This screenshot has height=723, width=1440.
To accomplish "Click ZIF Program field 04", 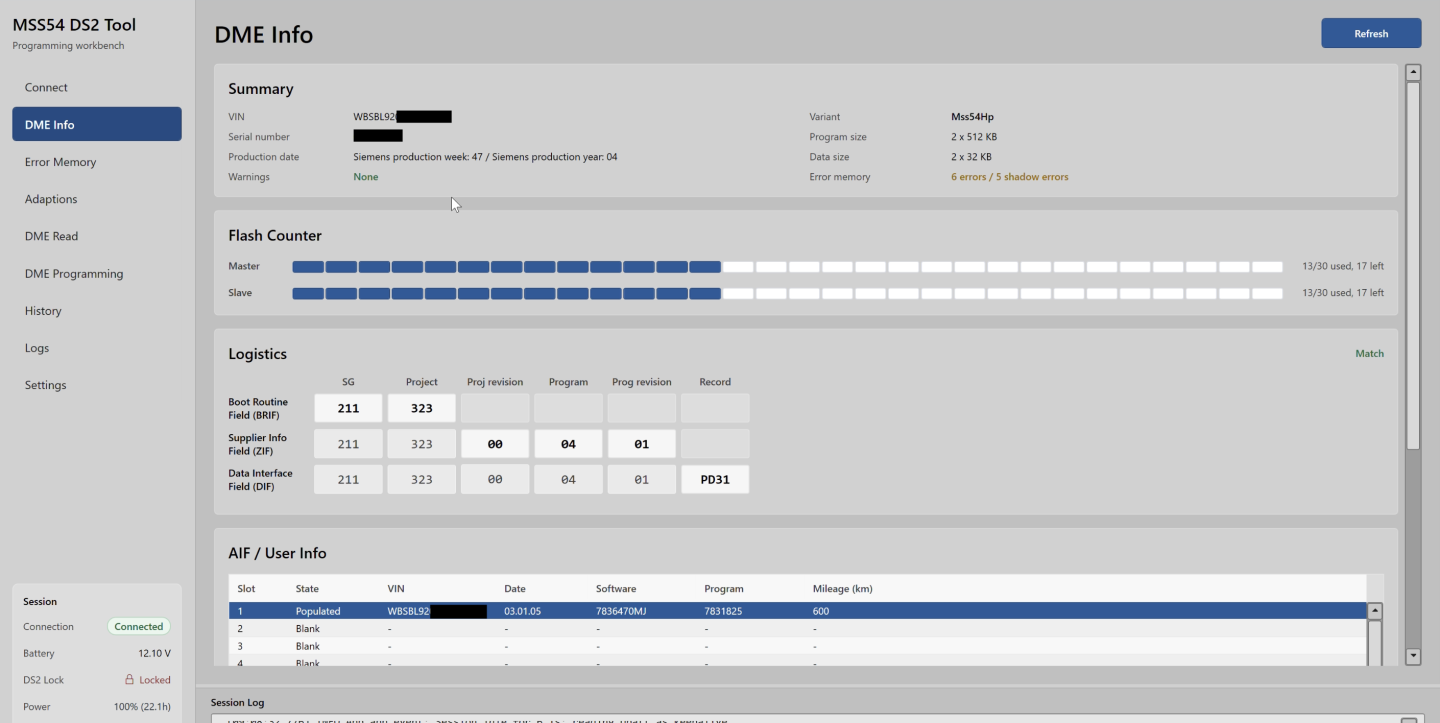I will tap(568, 444).
